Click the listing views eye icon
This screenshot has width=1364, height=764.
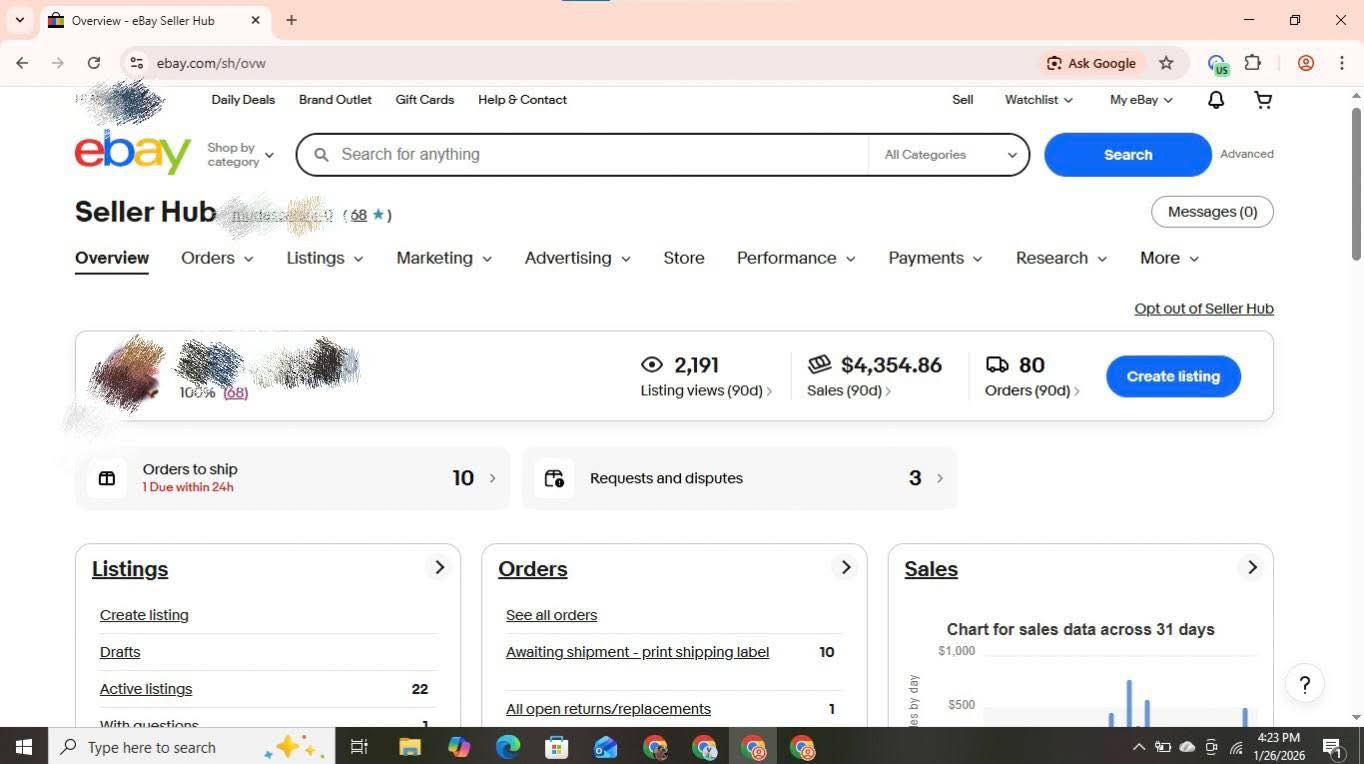click(652, 364)
